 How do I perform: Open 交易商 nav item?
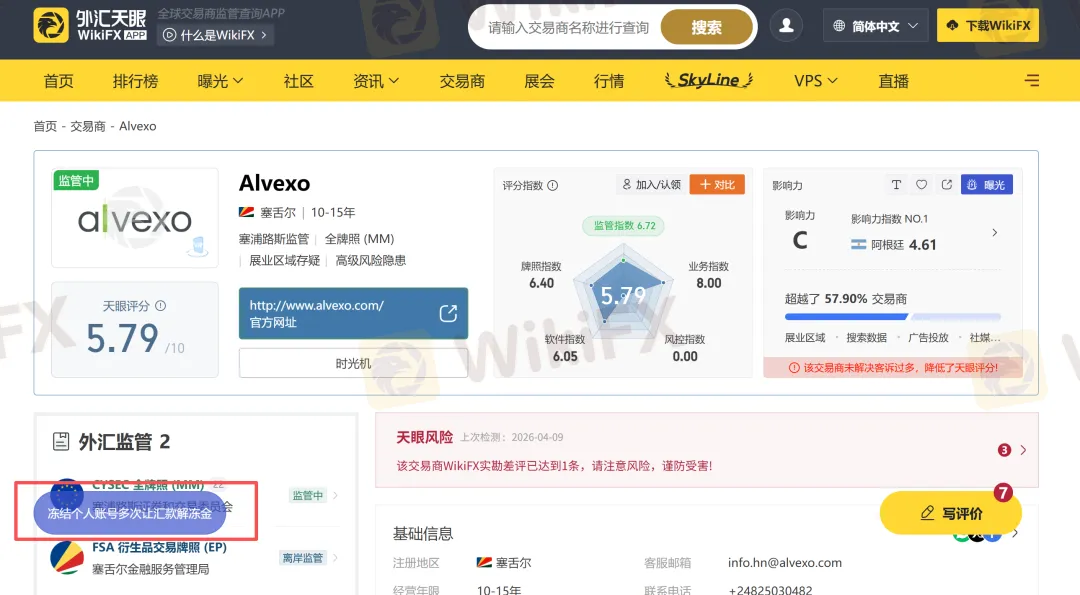462,81
